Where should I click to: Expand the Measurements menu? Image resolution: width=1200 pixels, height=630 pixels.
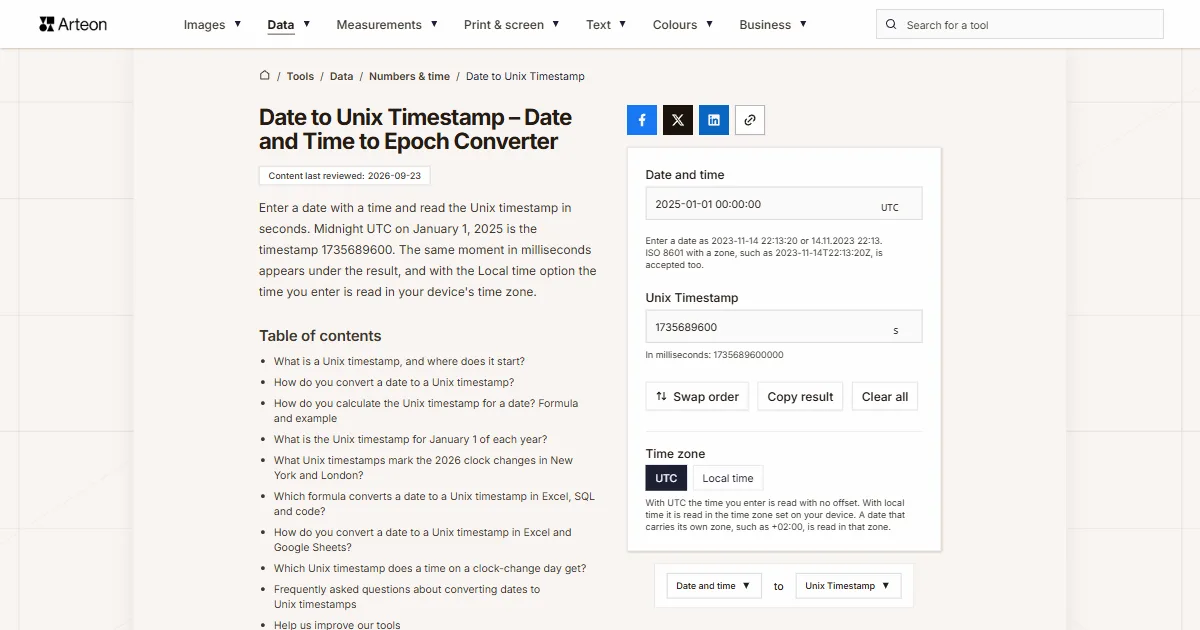pos(387,25)
